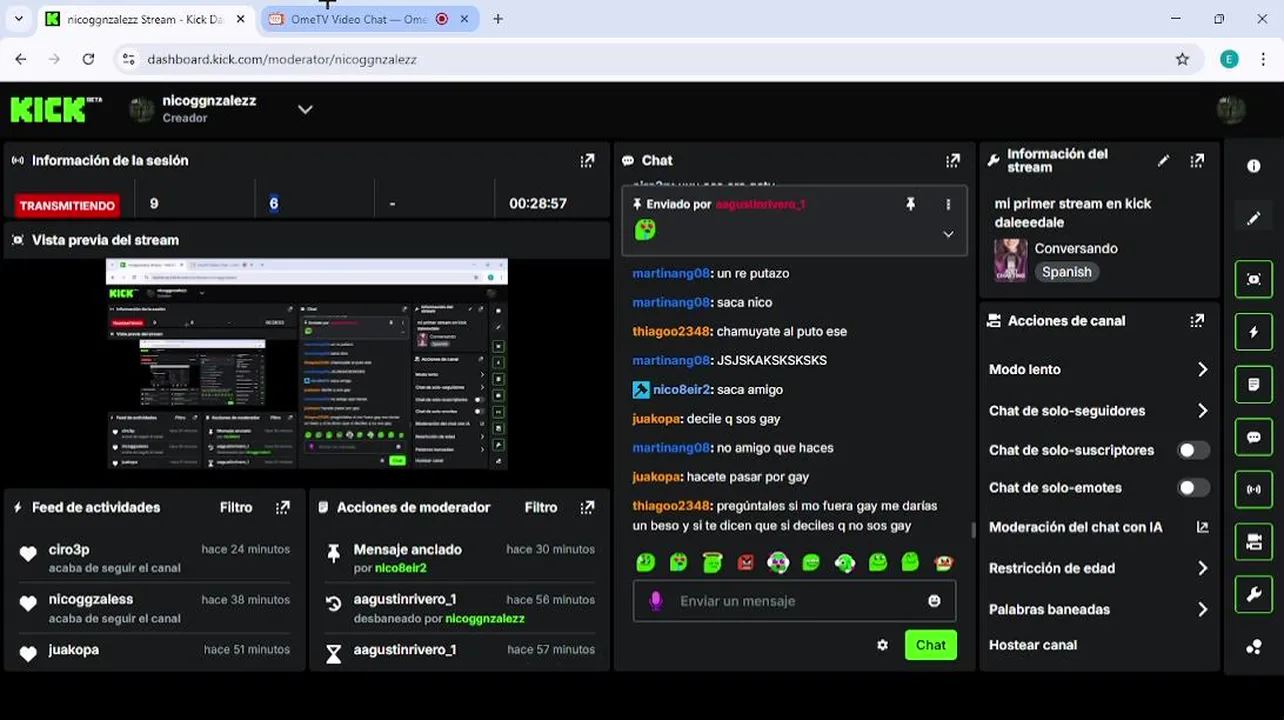
Task: Open the pinned message three-dot menu
Action: click(x=948, y=204)
